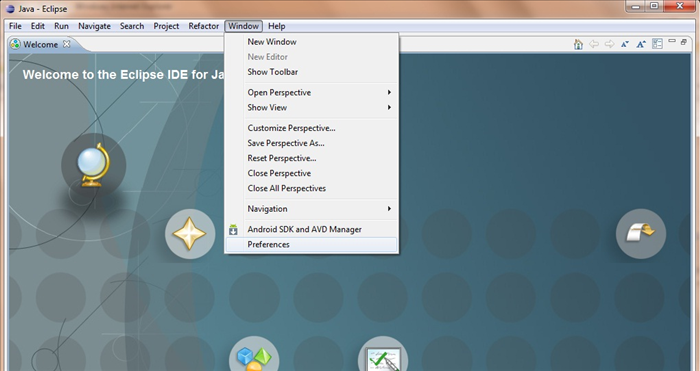
Task: Click the navigate back arrow in Welcome toolbar
Action: (594, 44)
